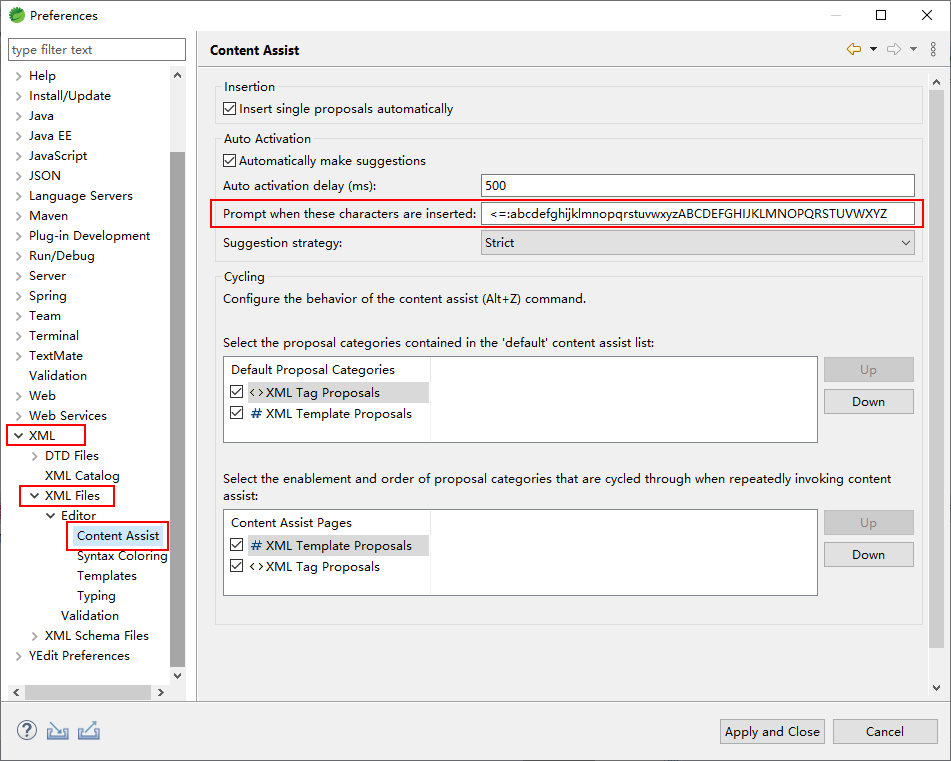Click the prompt characters input field

point(697,213)
